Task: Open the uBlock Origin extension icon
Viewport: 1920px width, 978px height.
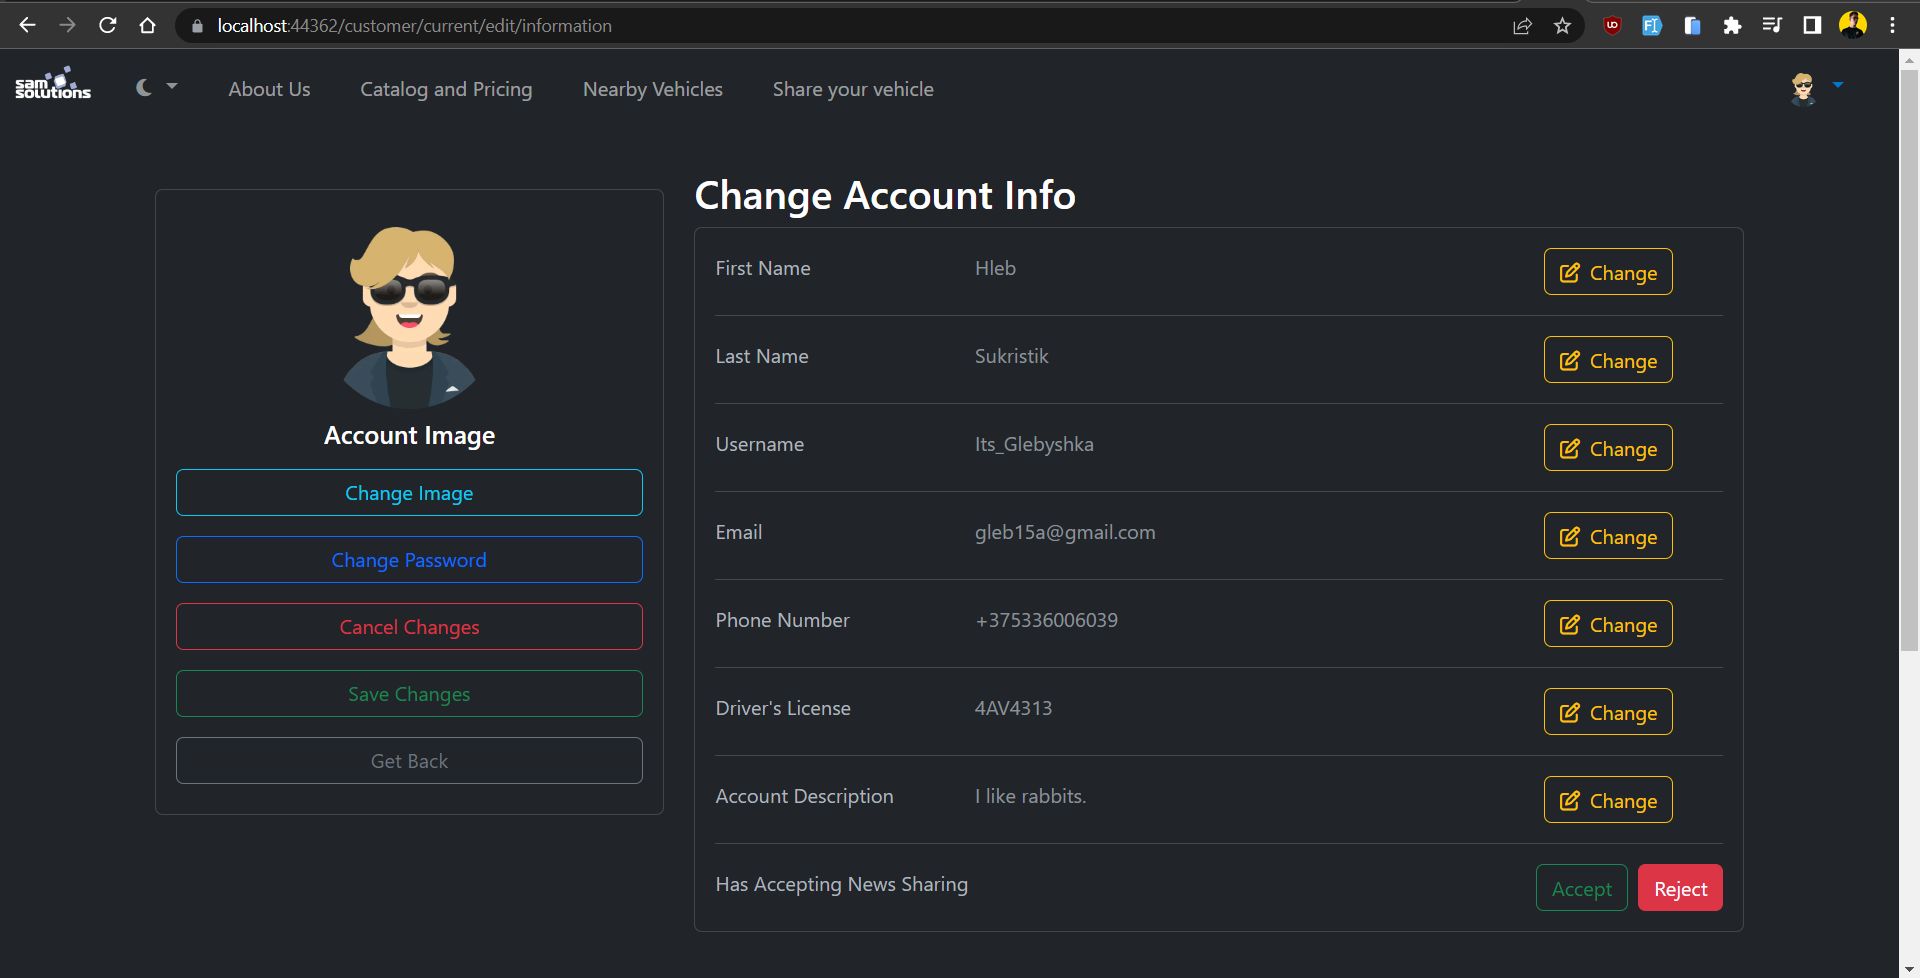Action: [x=1612, y=26]
